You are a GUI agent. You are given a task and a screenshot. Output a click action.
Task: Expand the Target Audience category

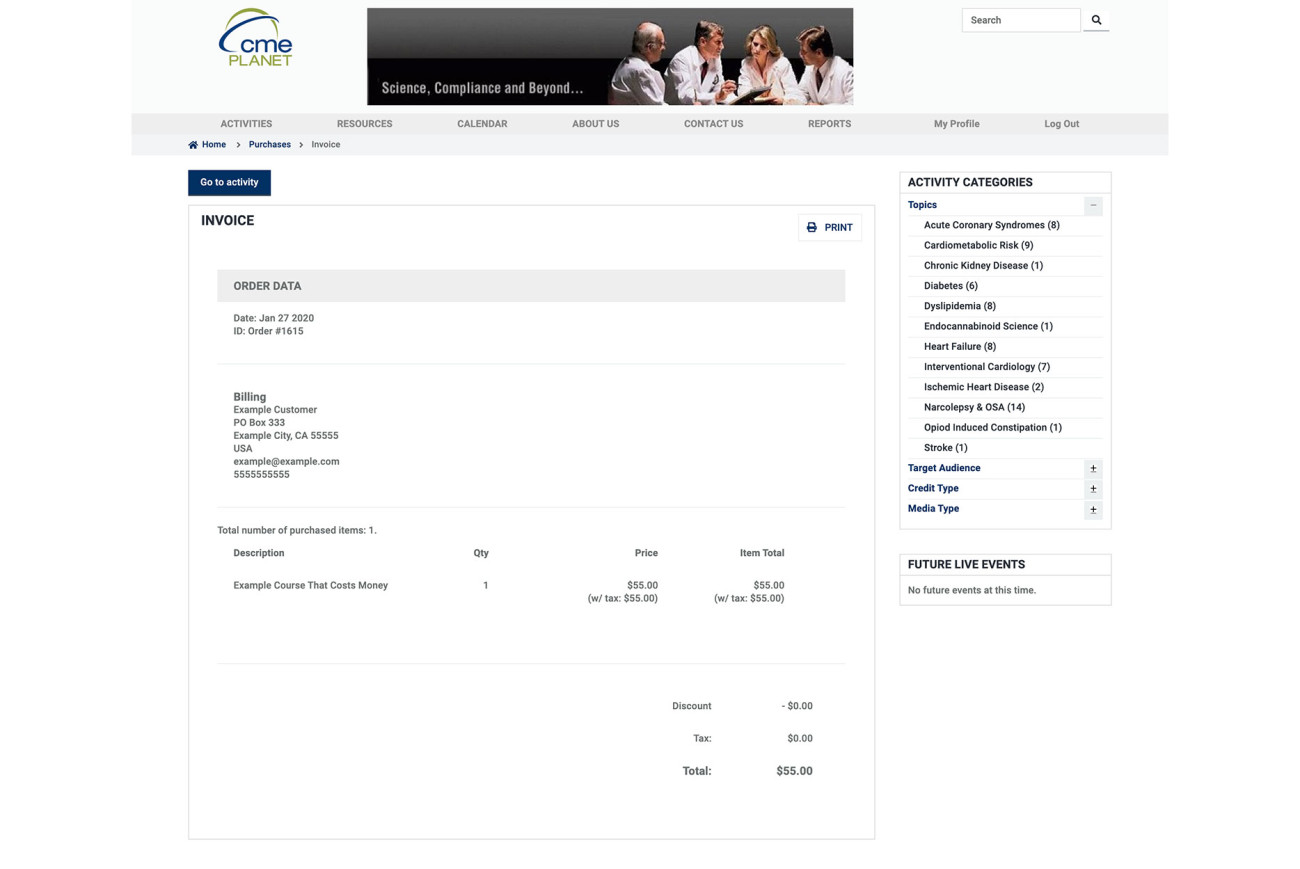tap(1093, 469)
